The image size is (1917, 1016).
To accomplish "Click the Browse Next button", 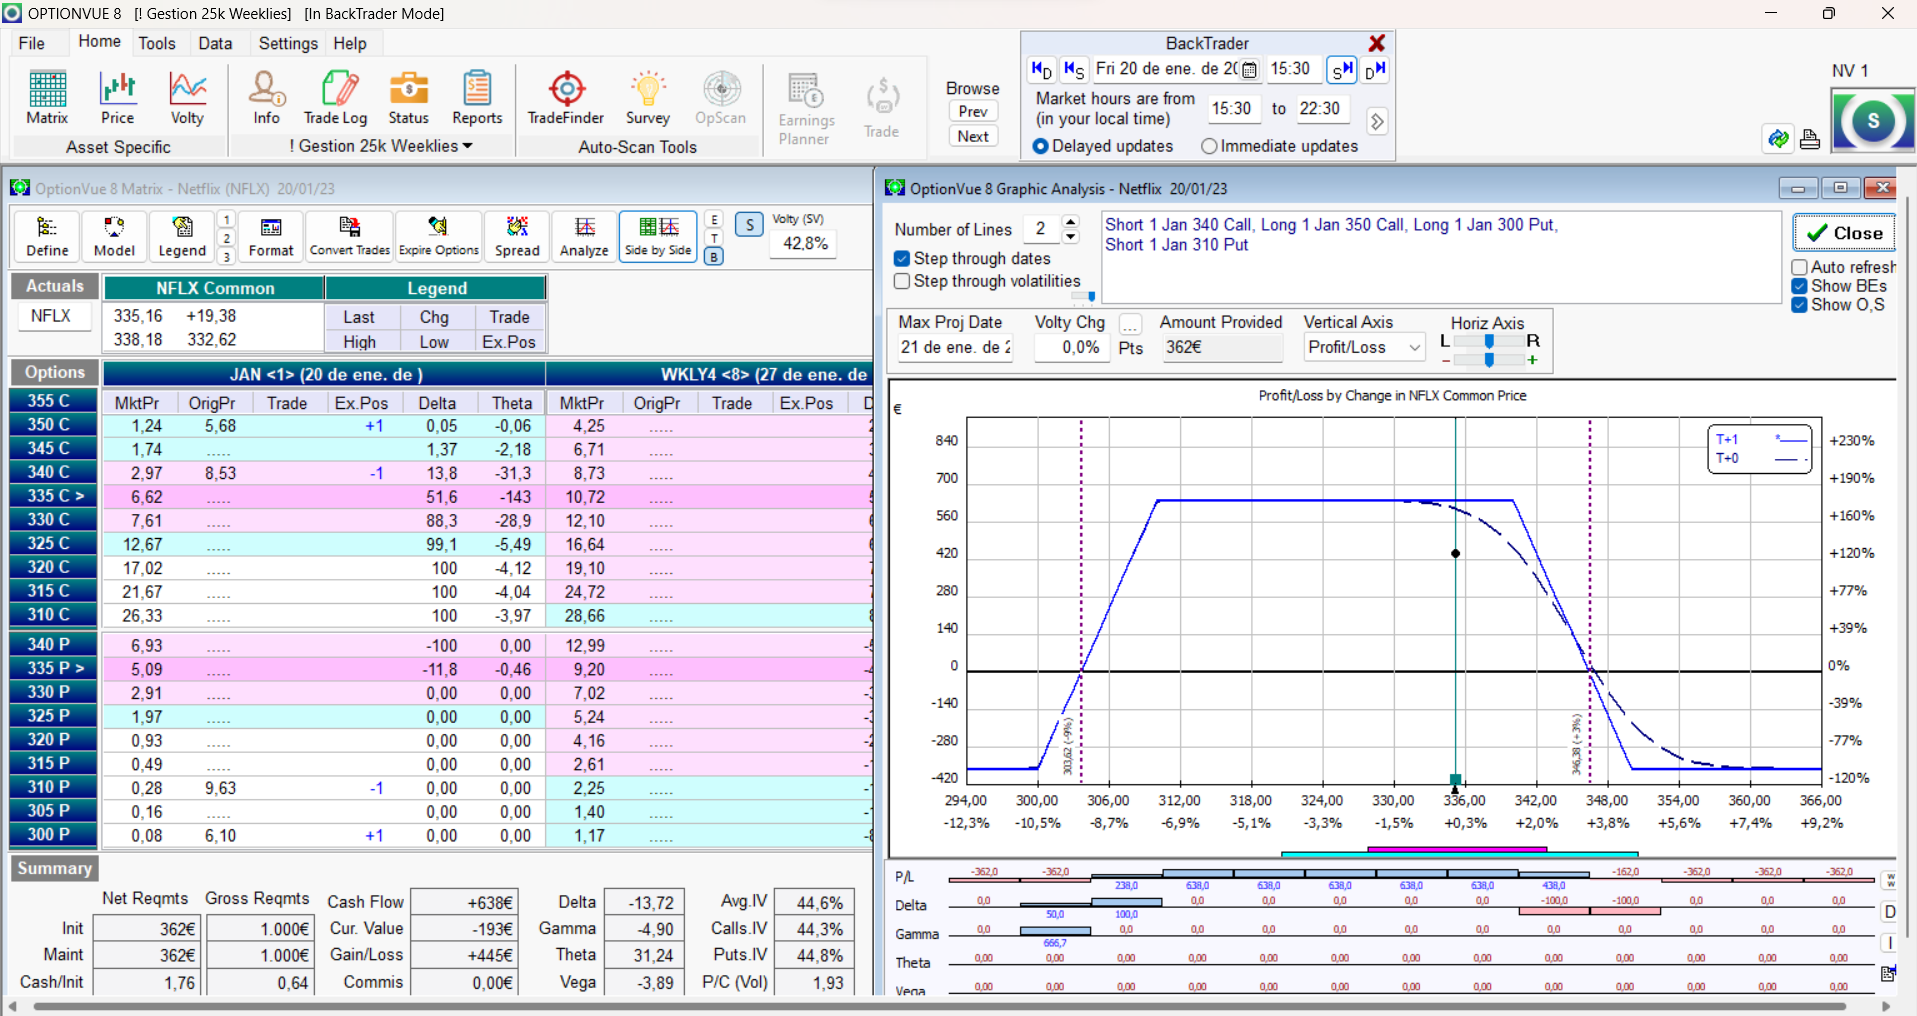I will coord(973,136).
